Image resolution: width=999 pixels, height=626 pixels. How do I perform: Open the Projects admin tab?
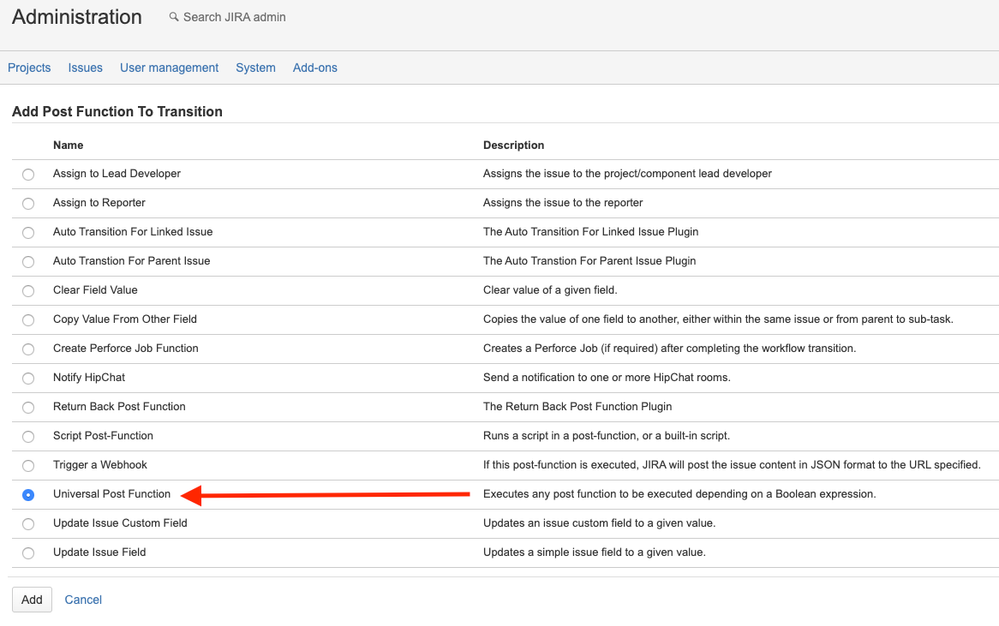point(29,68)
